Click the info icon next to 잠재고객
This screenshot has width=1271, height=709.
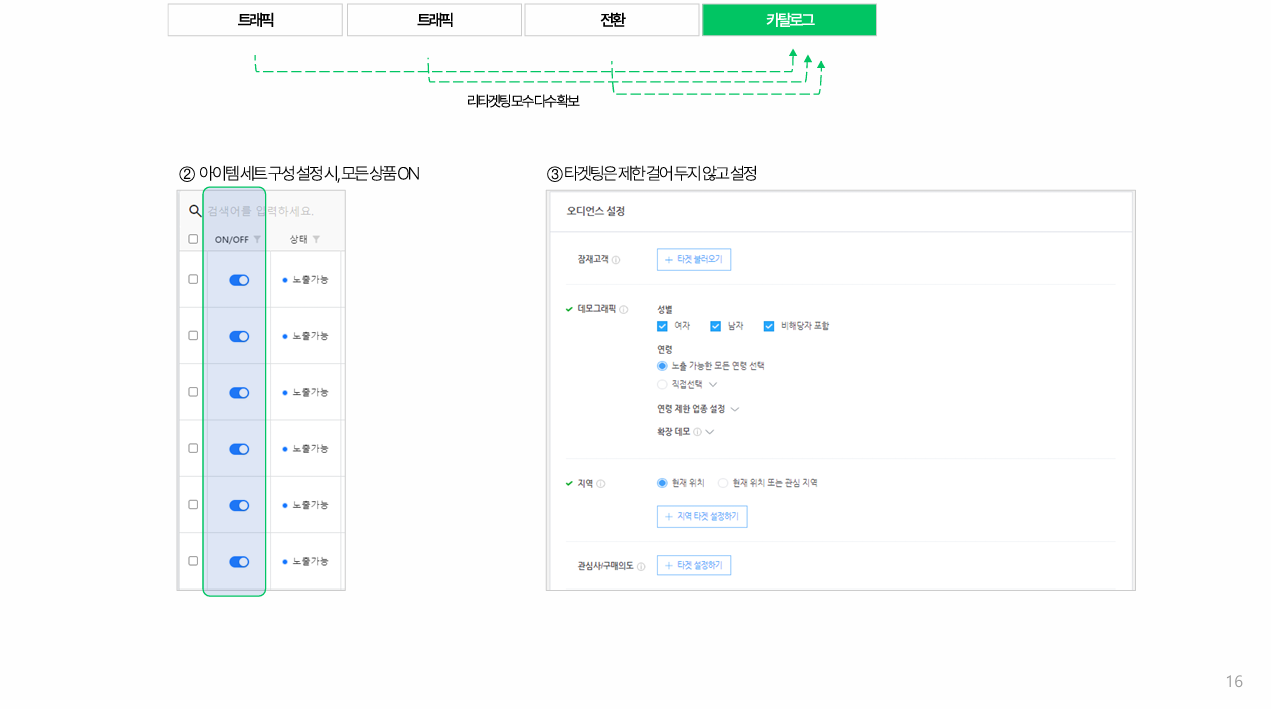coord(616,260)
